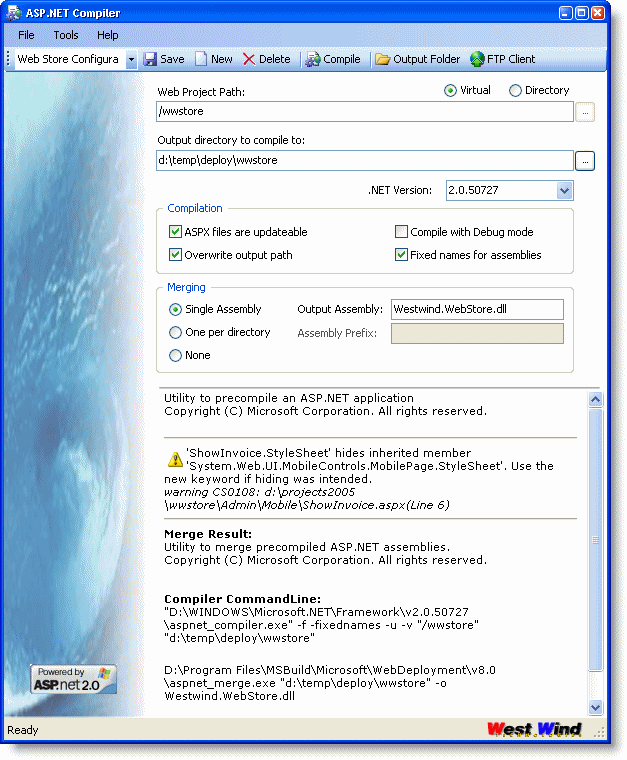Click the output pane scroll down arrow
The width and height of the screenshot is (627, 760).
click(x=596, y=707)
